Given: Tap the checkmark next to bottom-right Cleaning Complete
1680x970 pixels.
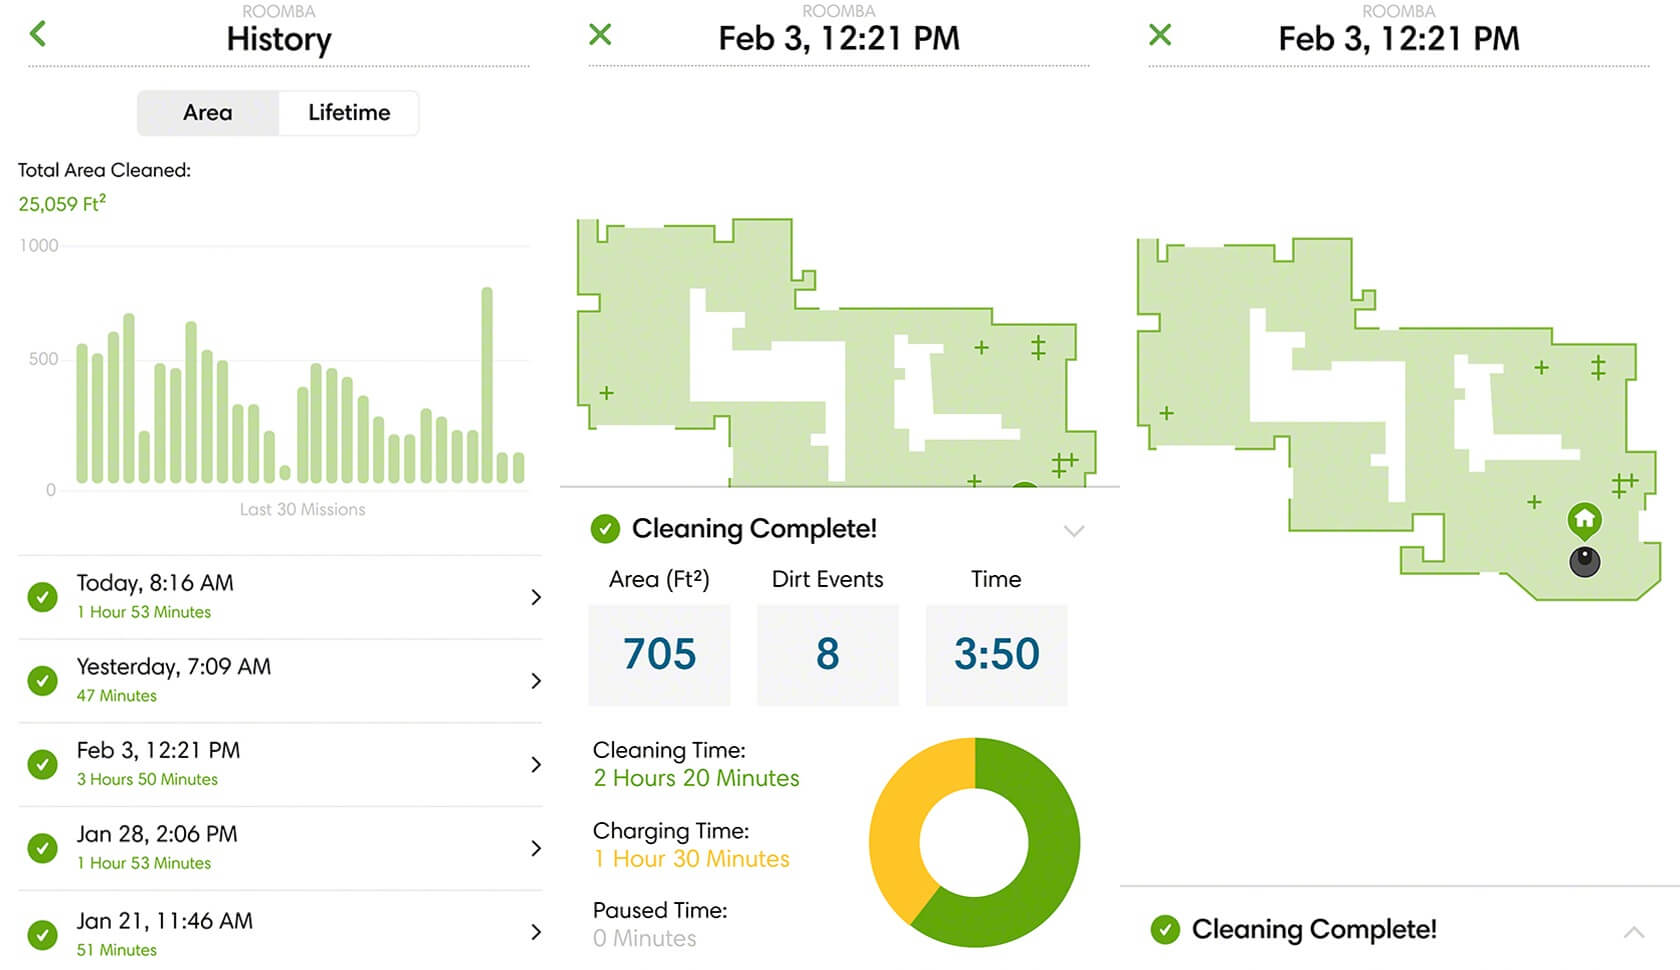Looking at the screenshot, I should (1165, 930).
